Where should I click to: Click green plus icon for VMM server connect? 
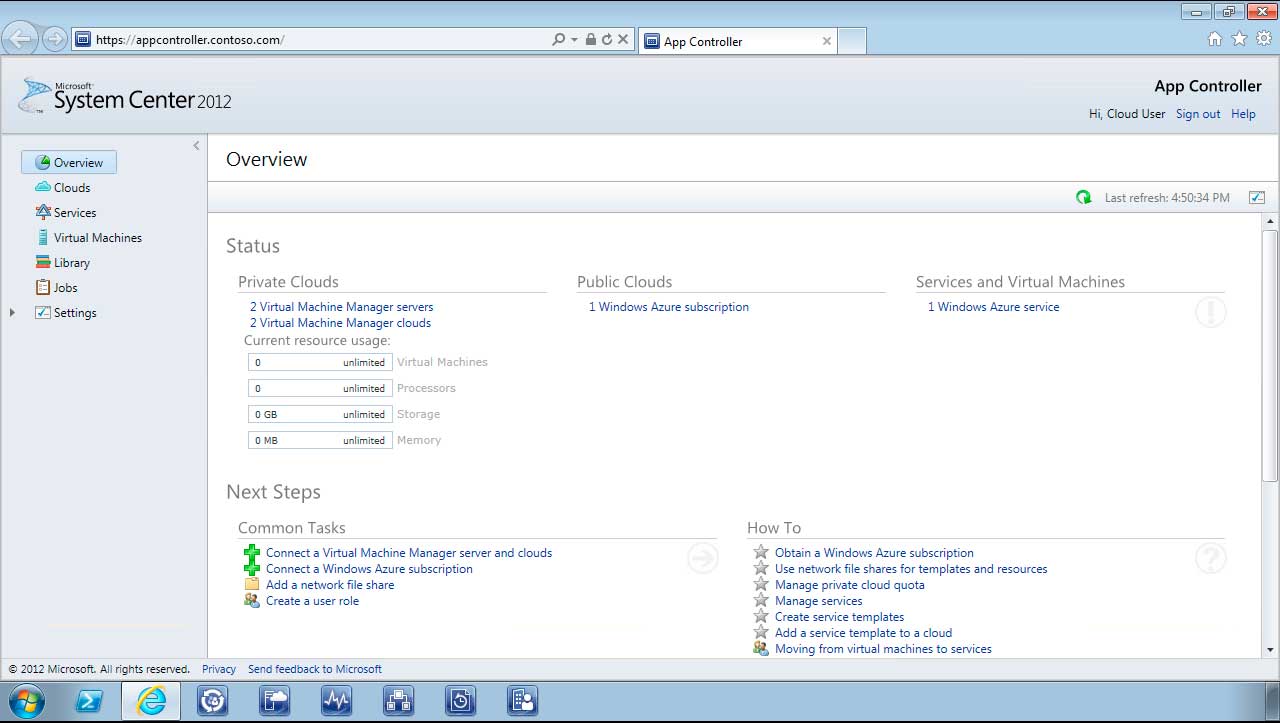252,553
